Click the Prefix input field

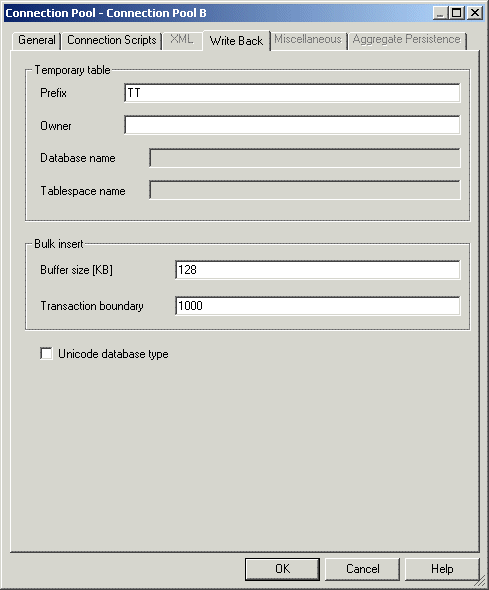(292, 93)
